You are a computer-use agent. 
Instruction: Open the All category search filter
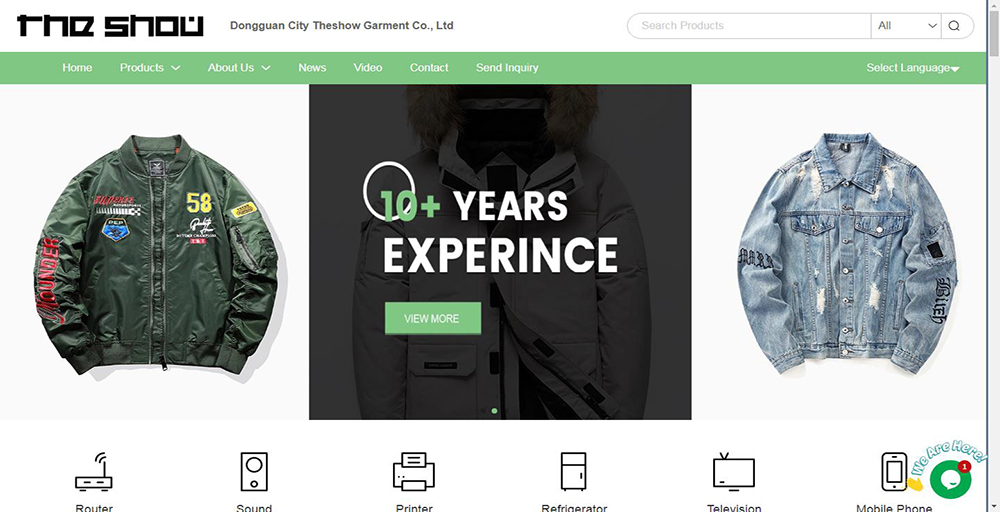pyautogui.click(x=906, y=26)
